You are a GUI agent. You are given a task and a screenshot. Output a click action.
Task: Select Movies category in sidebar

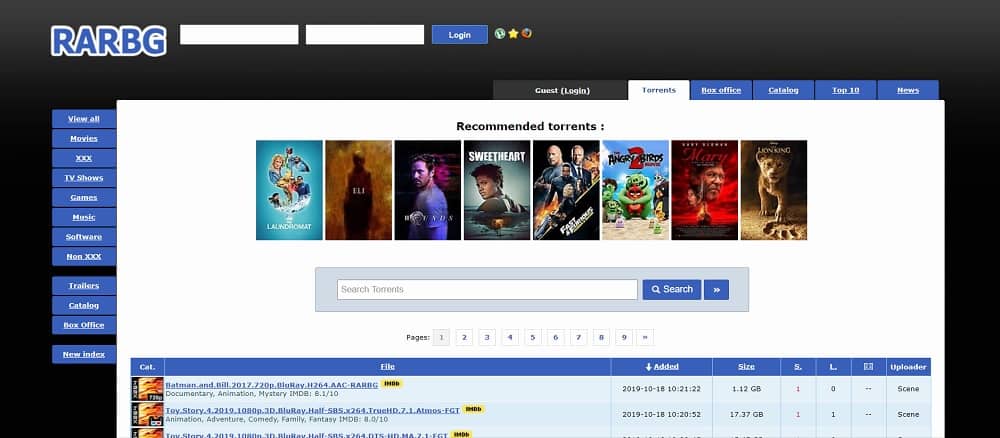tap(84, 138)
